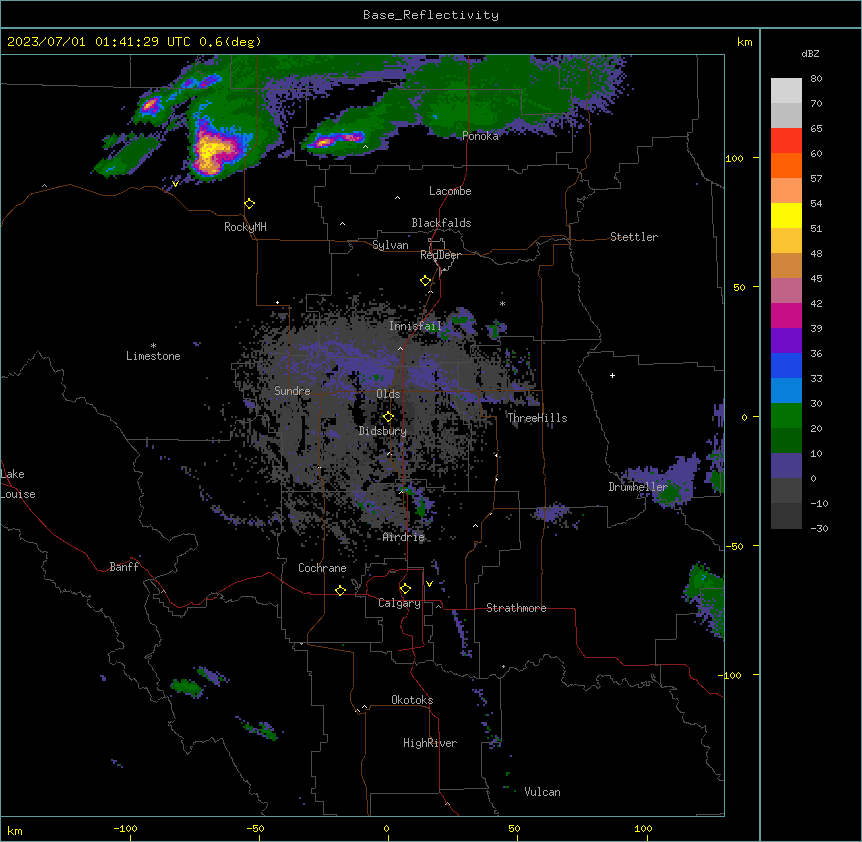Select the -100 tick on the bottom axis
862x842 pixels.
[x=125, y=828]
